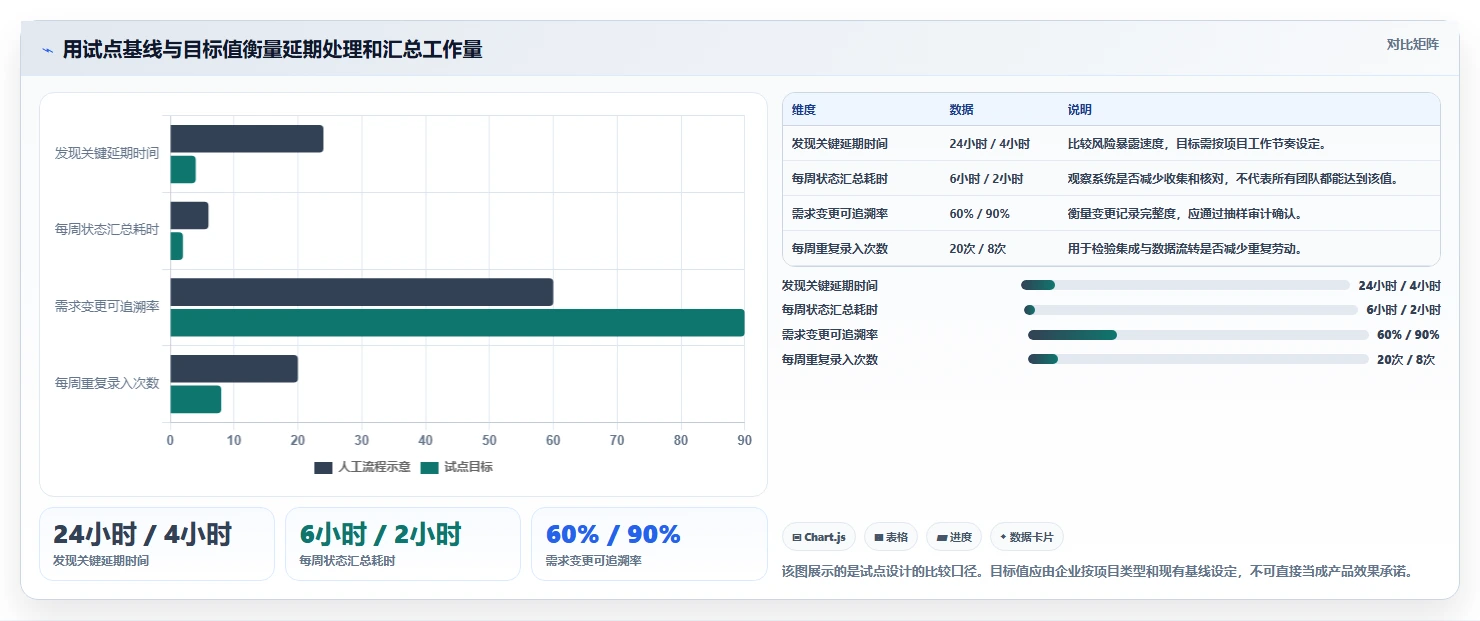This screenshot has width=1480, height=621.
Task: Click the footer note starting with 该图展示的是试点设计
Action: (x=1098, y=572)
